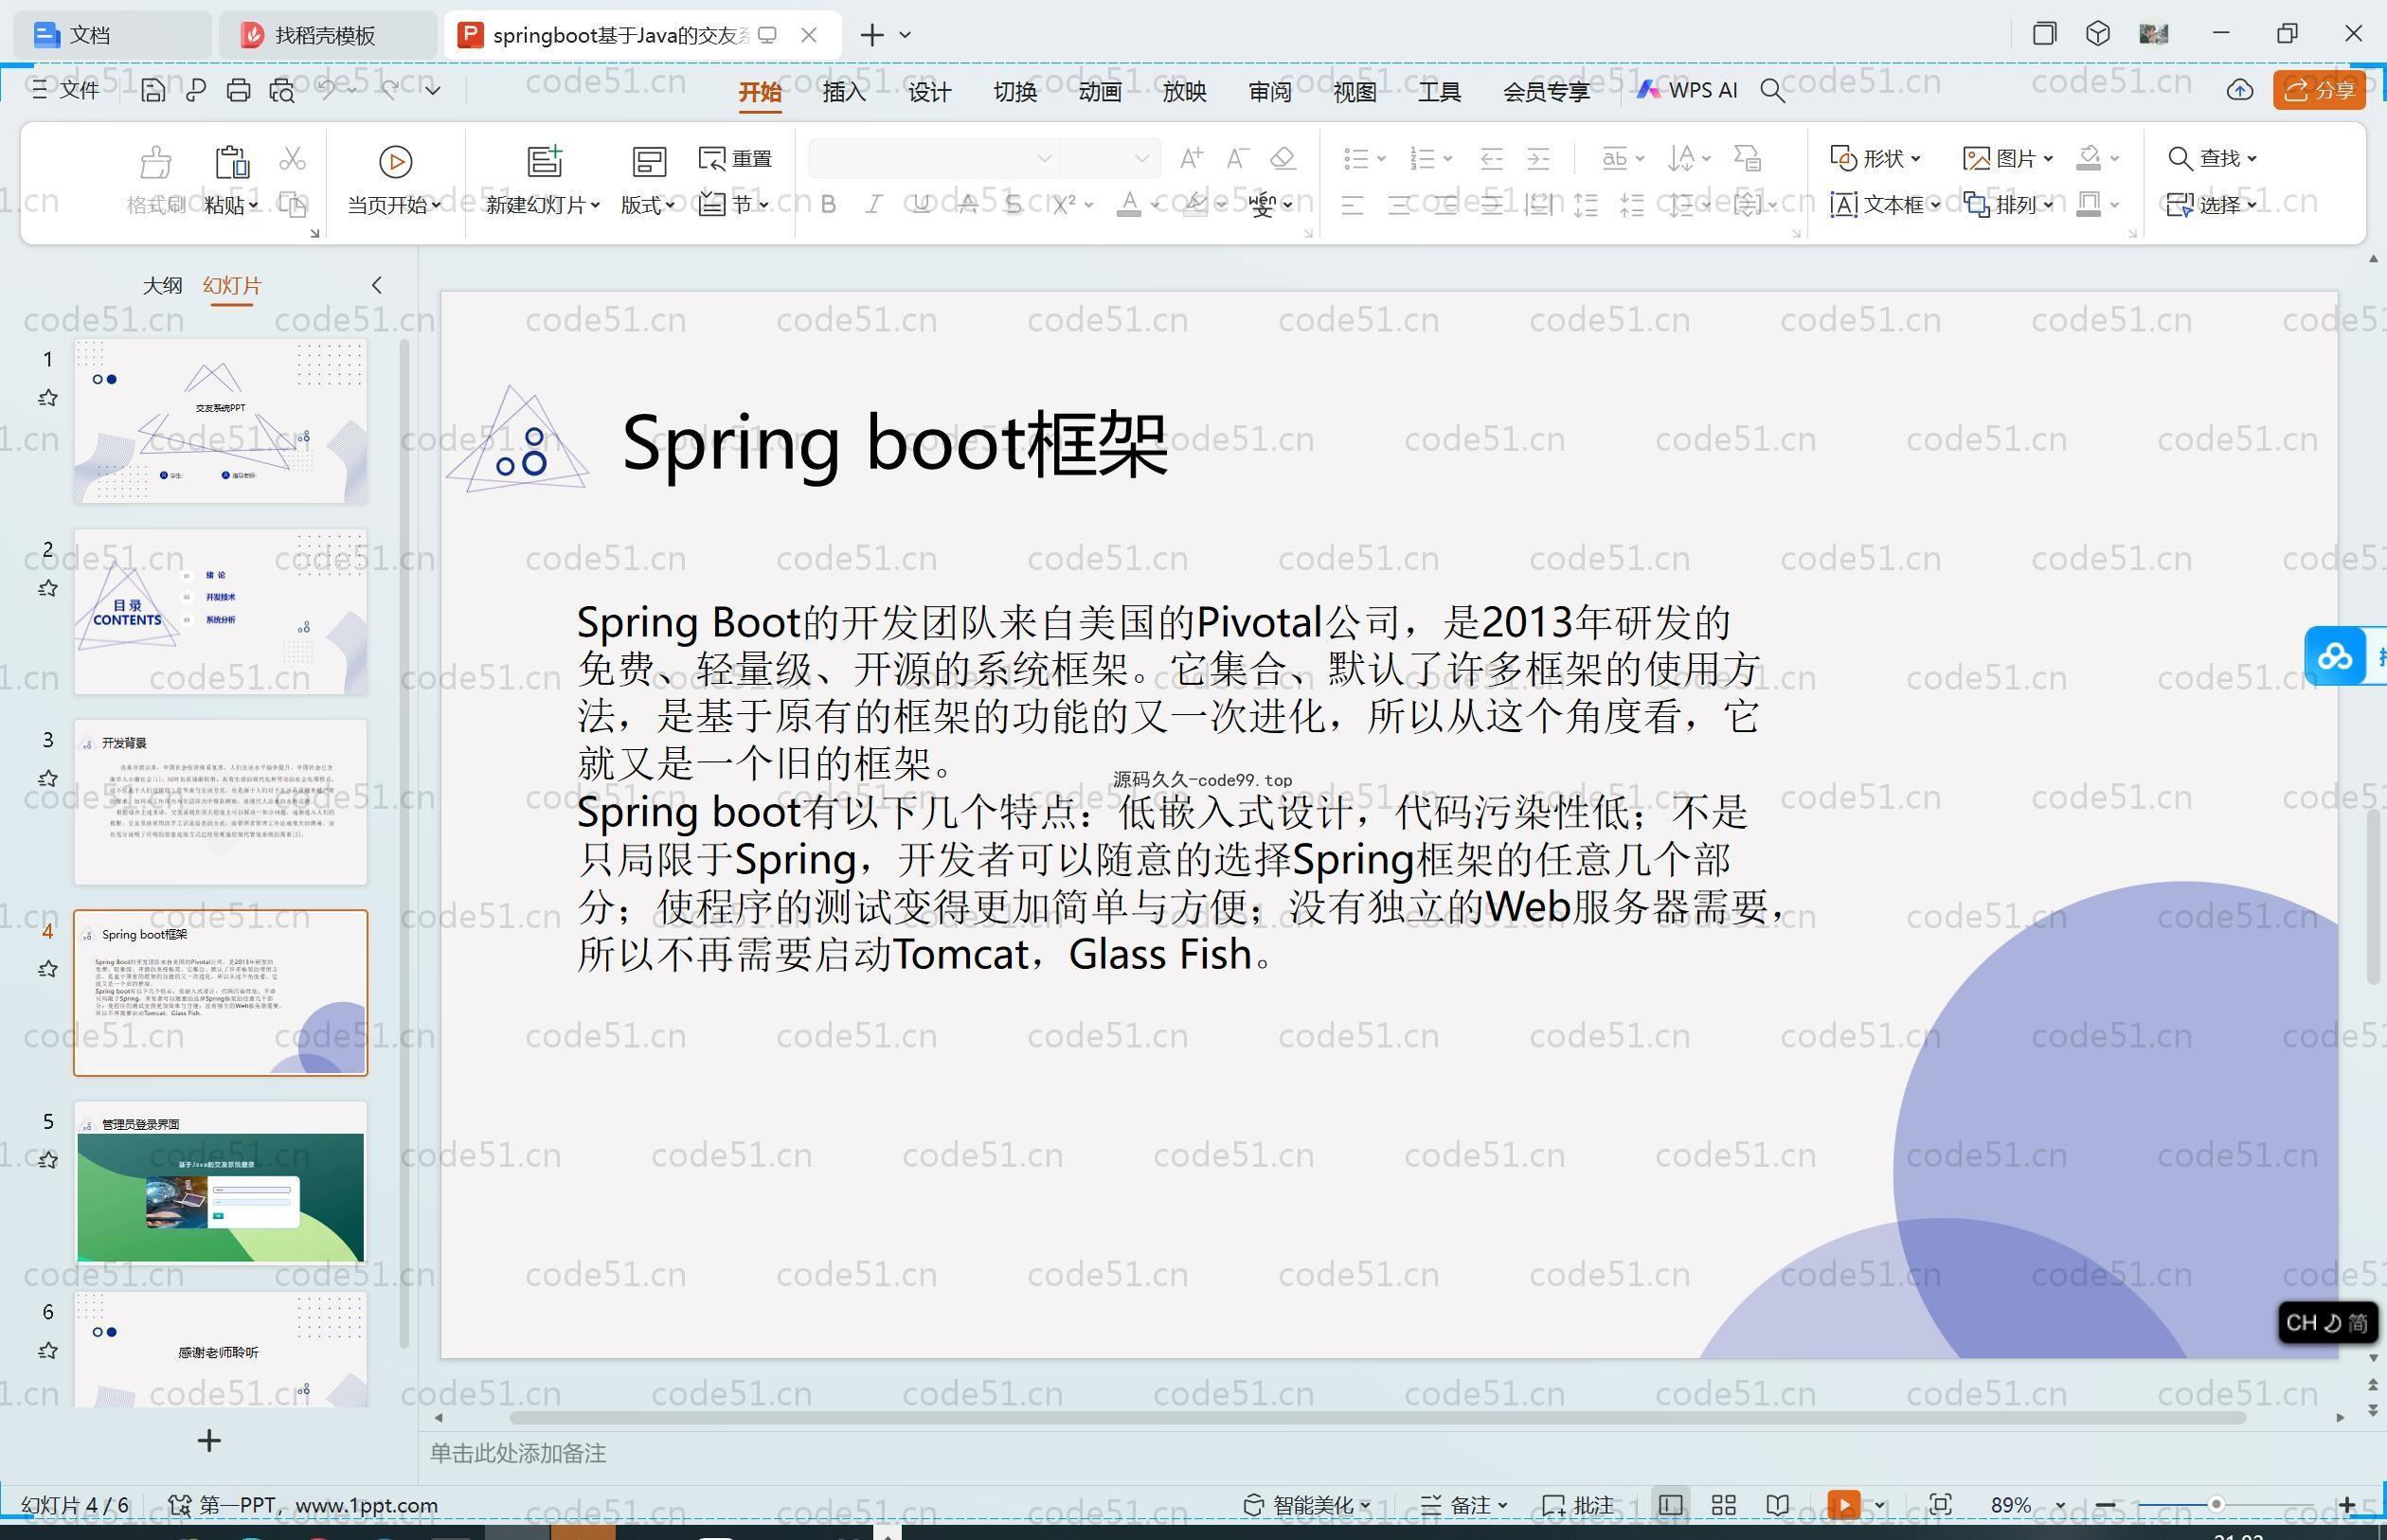
Task: Click the Reset slide button
Action: [735, 158]
